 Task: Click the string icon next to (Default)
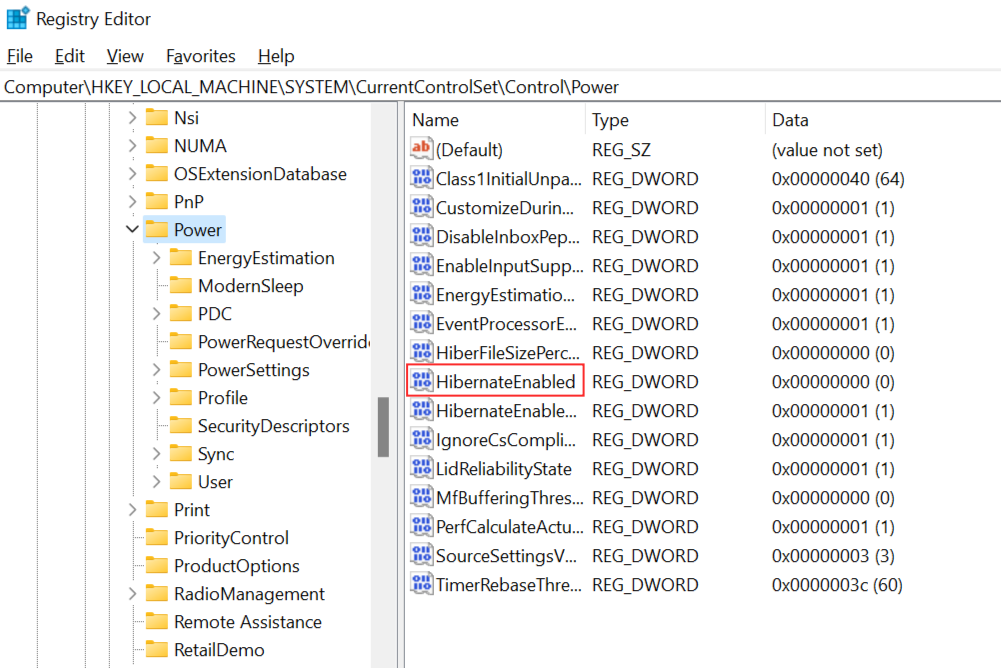422,150
